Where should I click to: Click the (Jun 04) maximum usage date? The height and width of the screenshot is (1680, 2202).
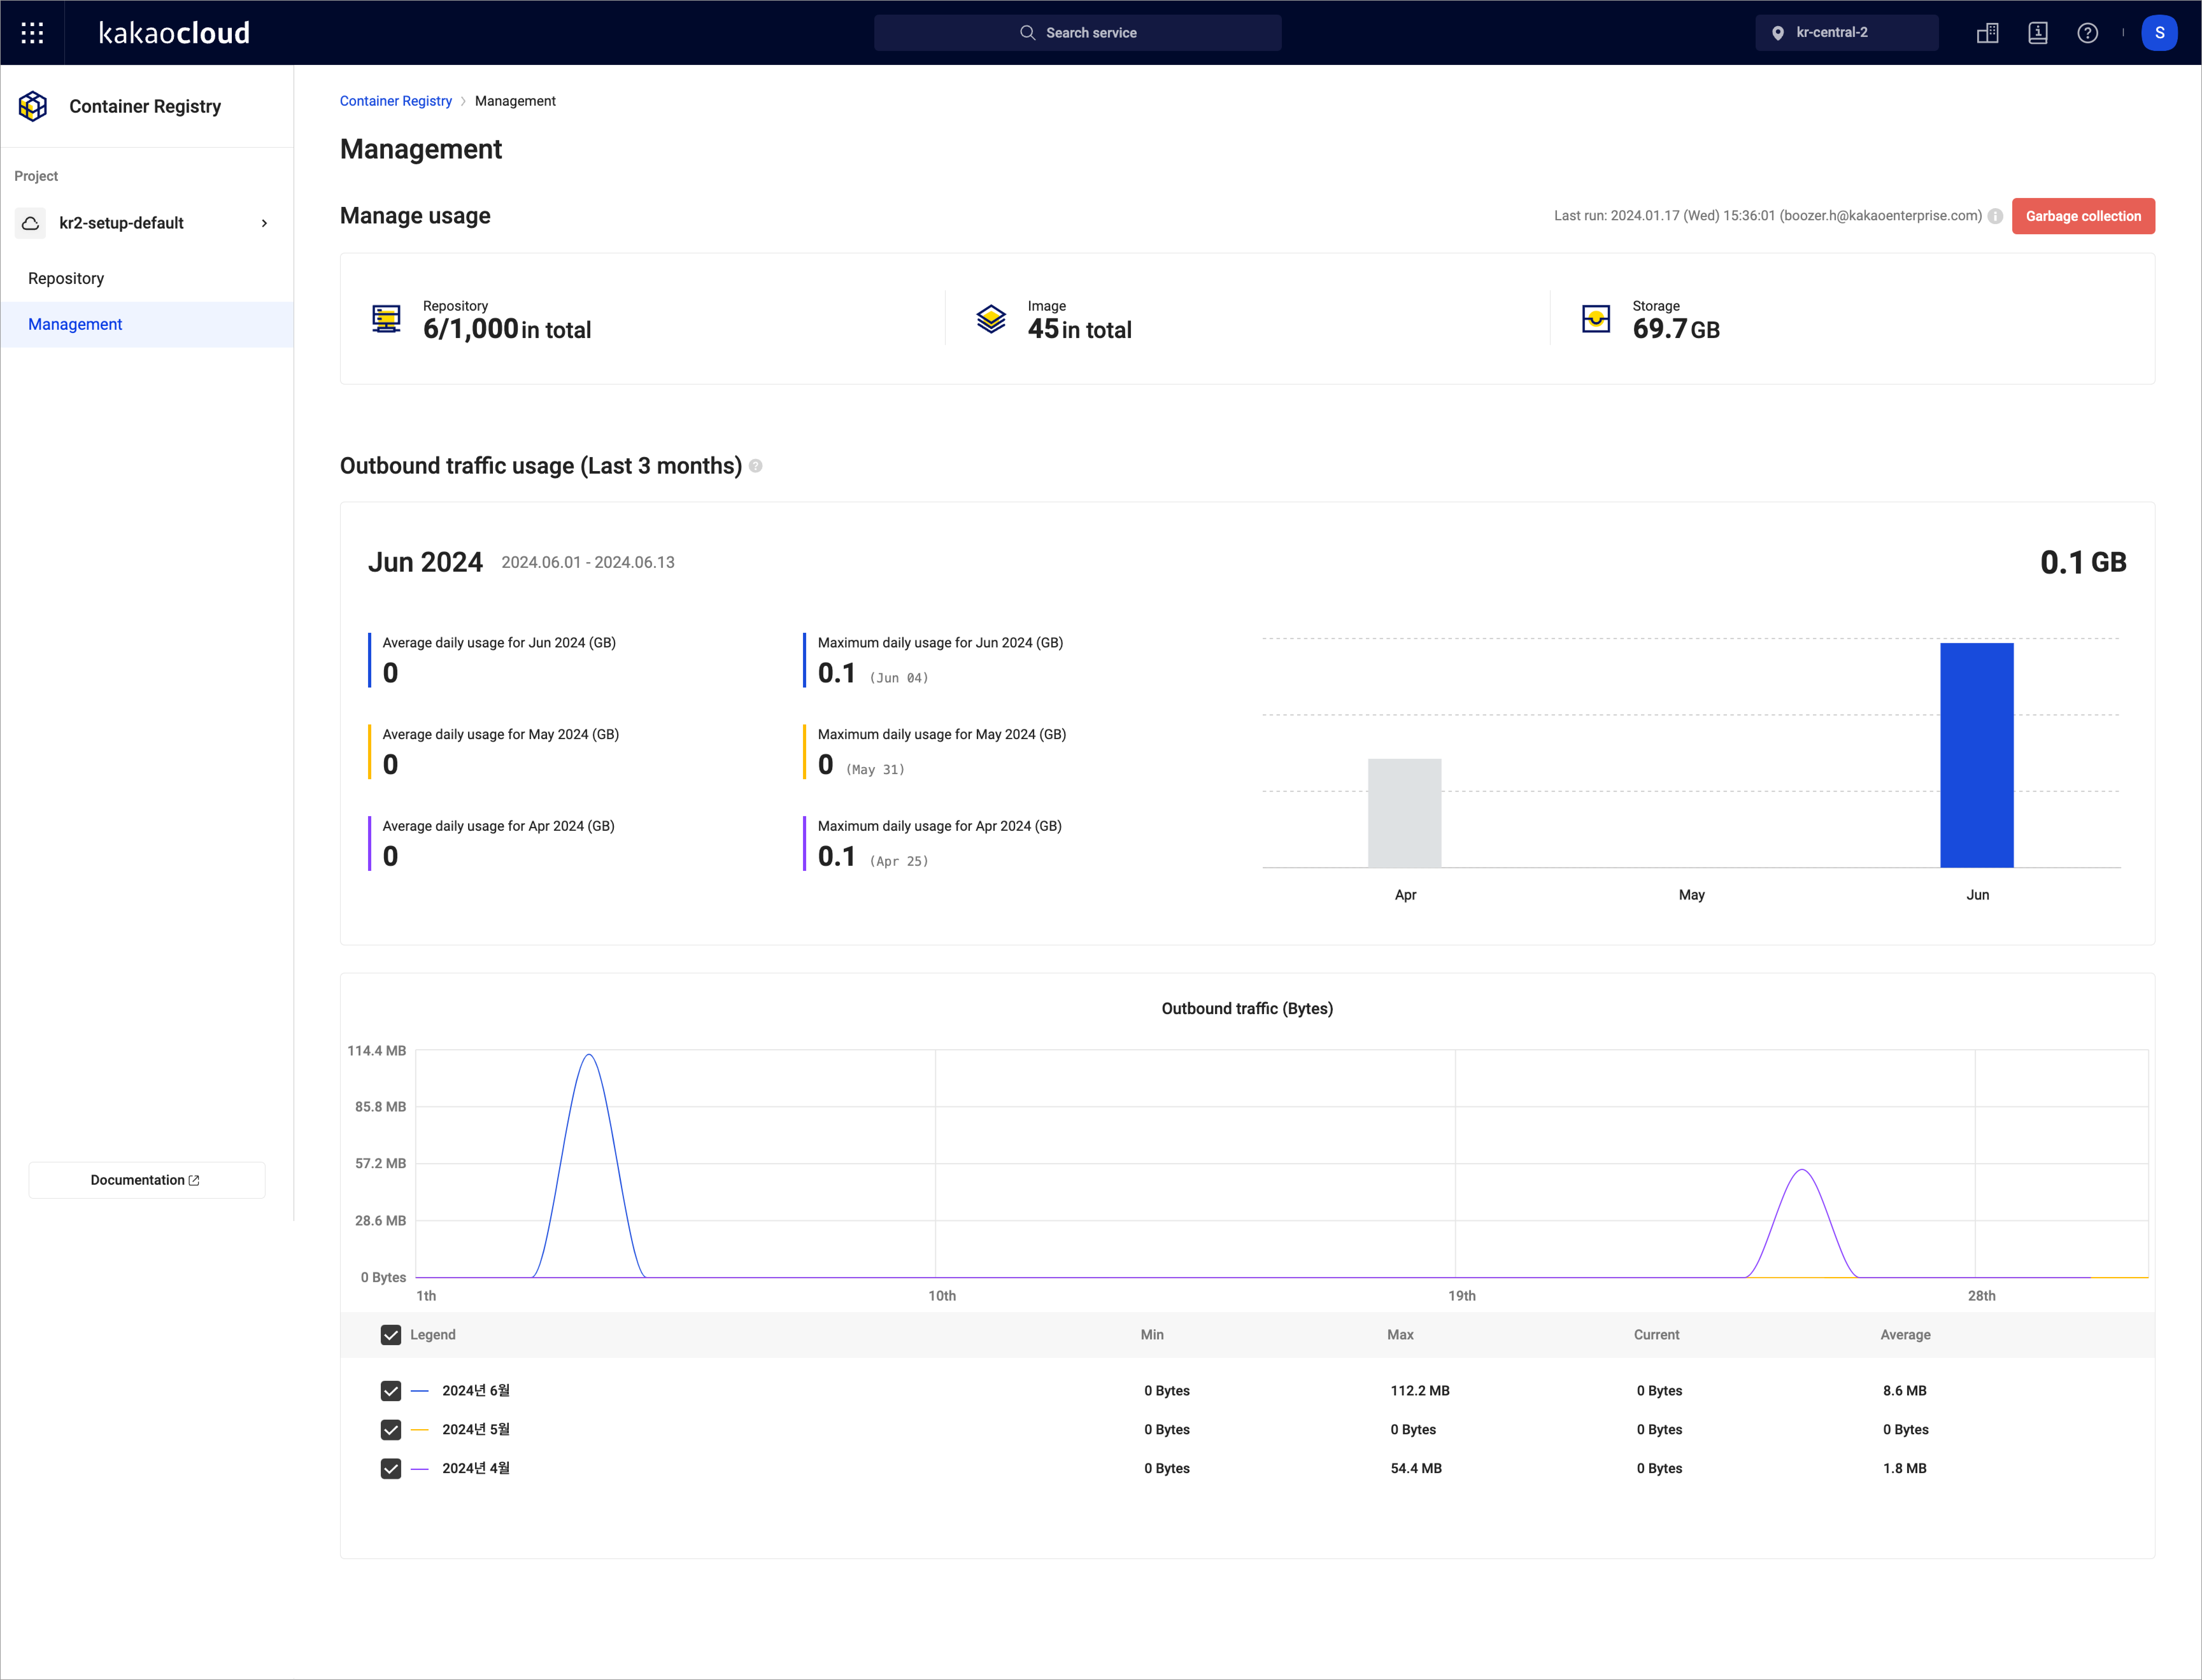899,678
